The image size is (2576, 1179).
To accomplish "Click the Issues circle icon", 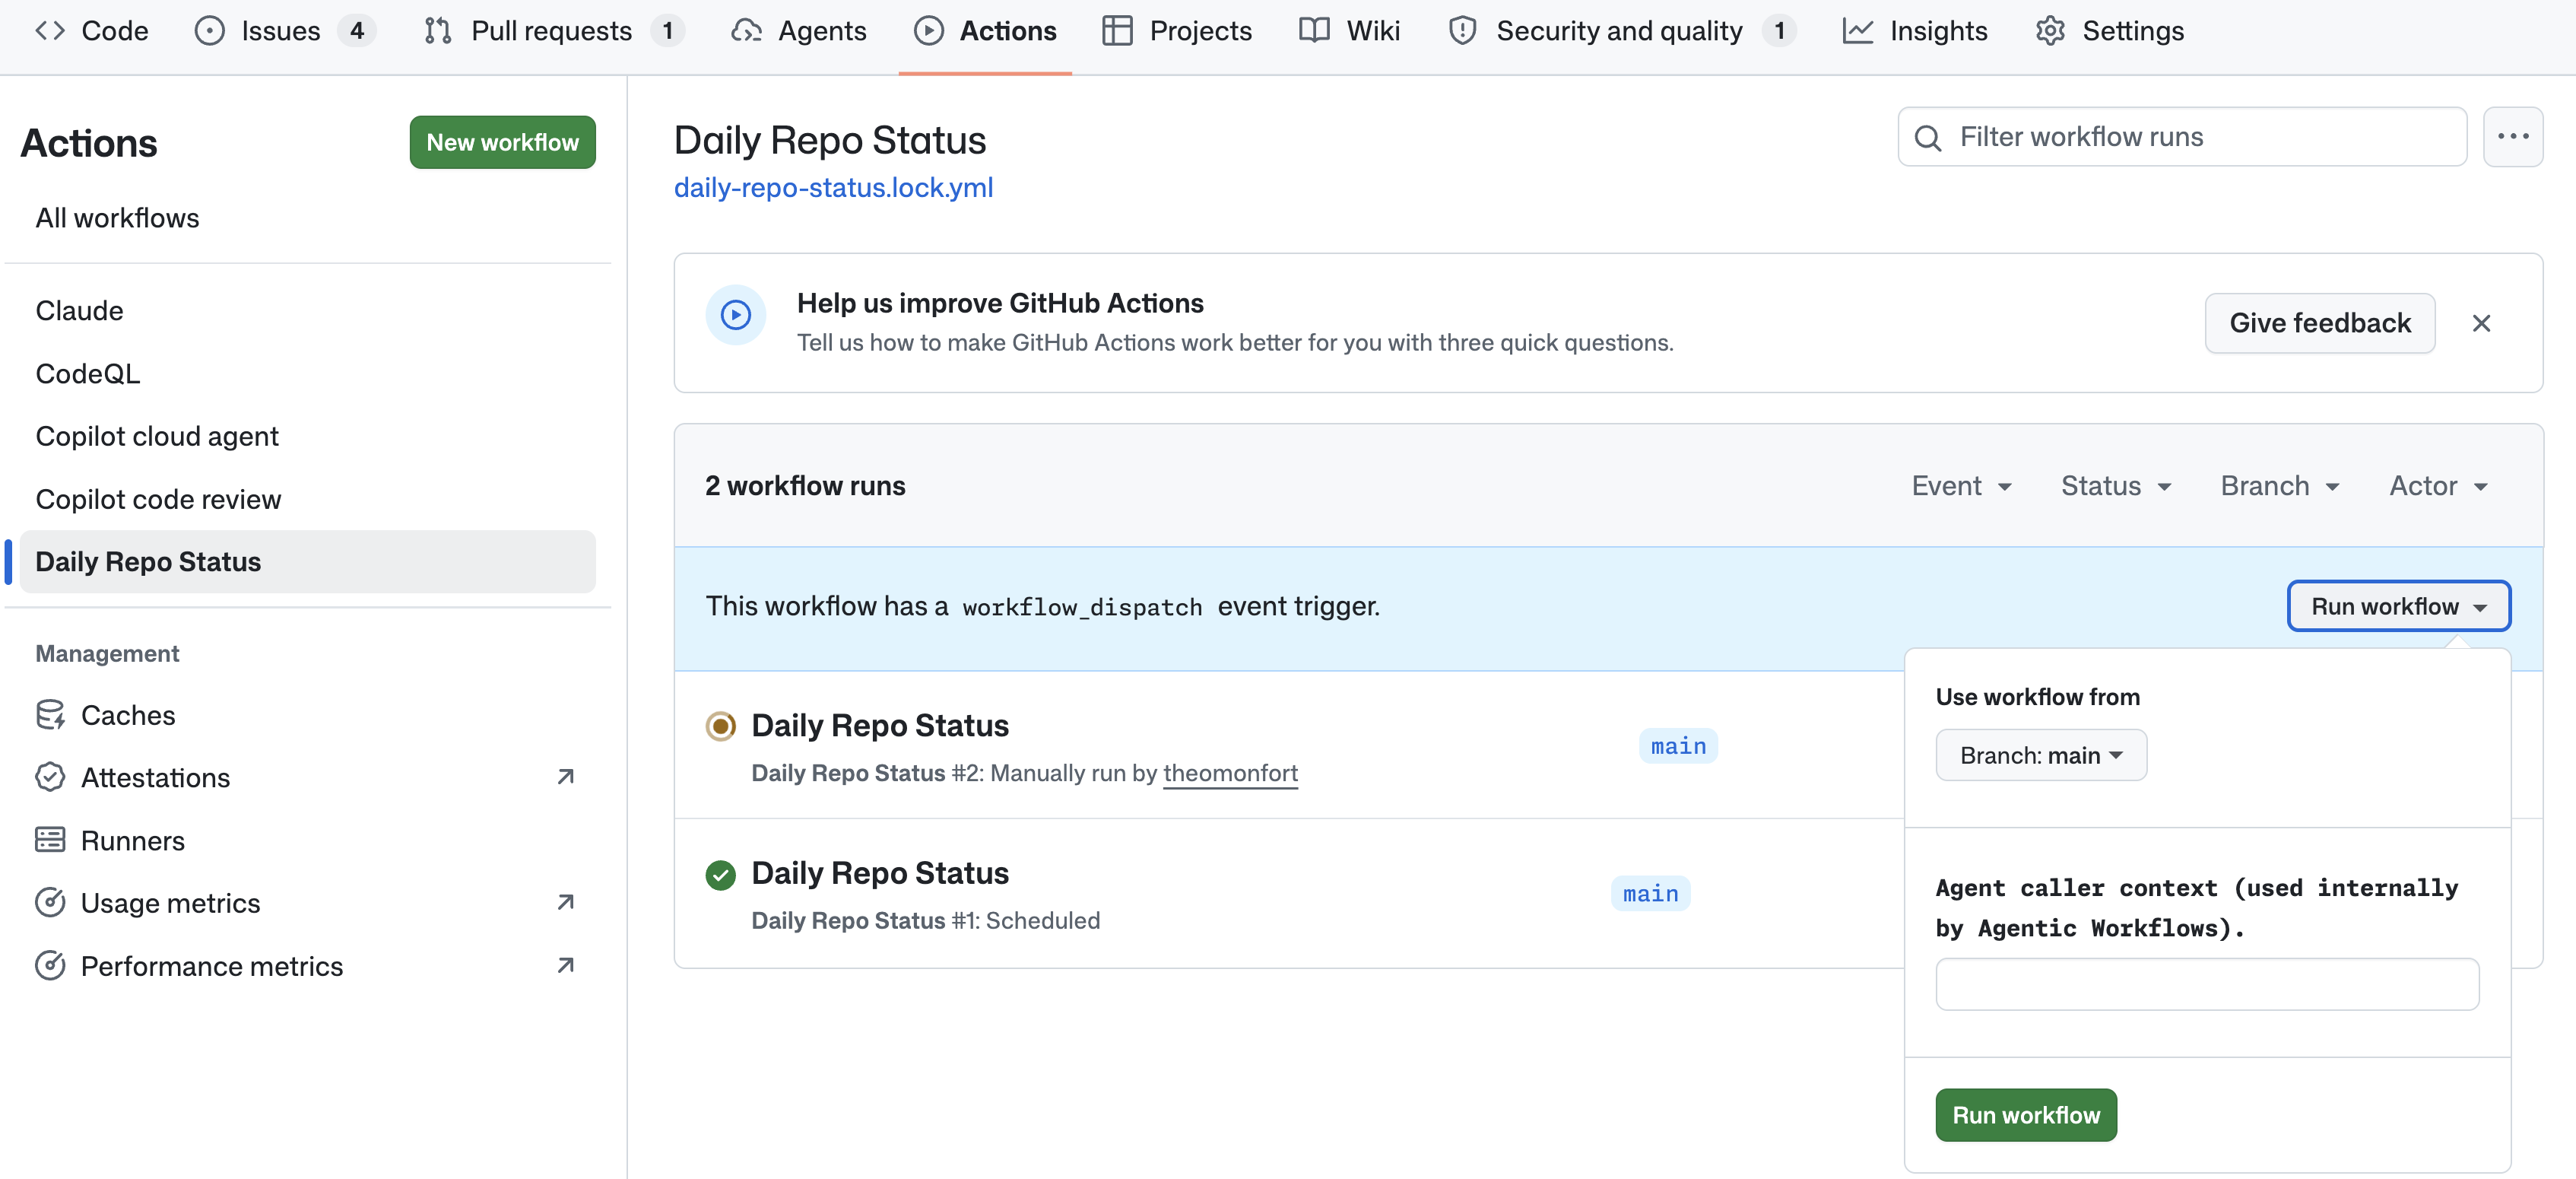I will [209, 31].
